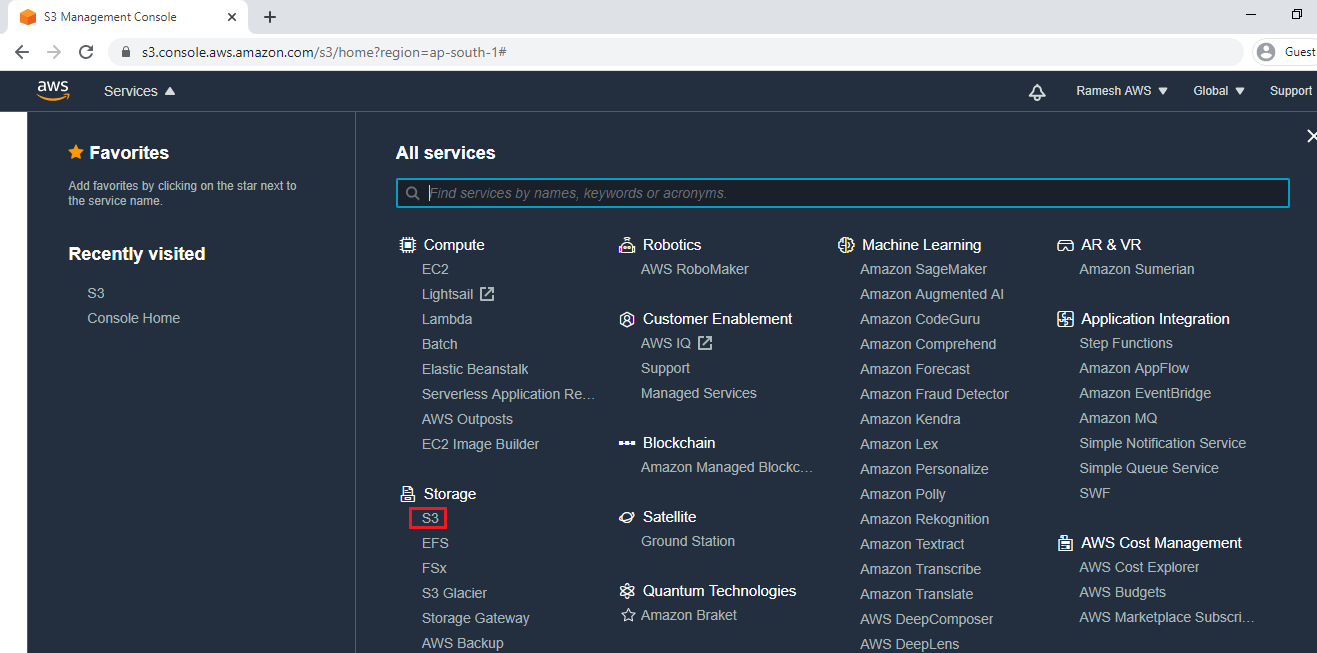1317x653 pixels.
Task: Open Amazon SageMaker
Action: [923, 269]
